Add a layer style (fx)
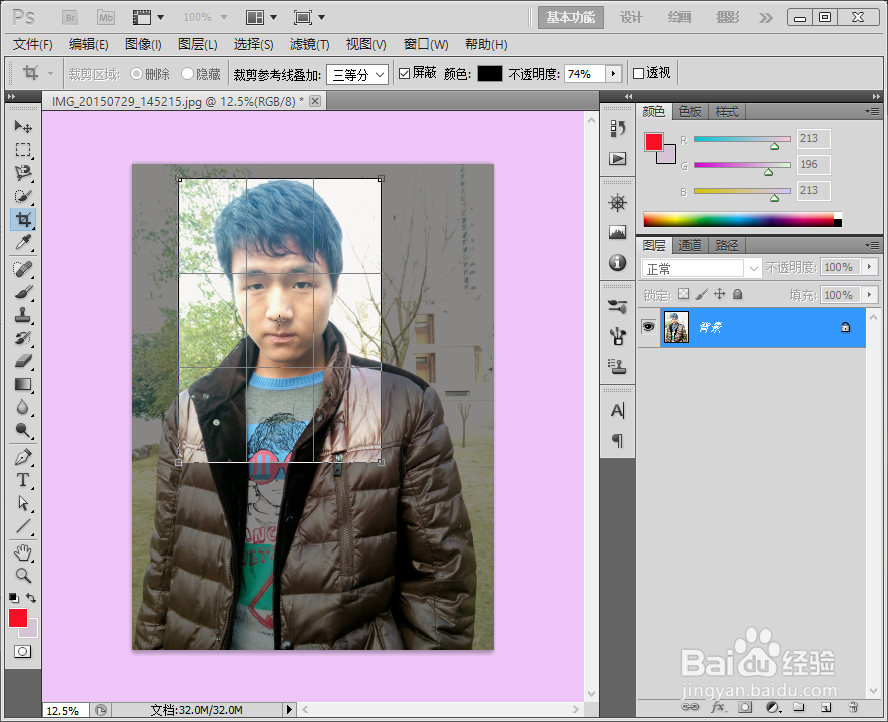888x722 pixels. [718, 707]
